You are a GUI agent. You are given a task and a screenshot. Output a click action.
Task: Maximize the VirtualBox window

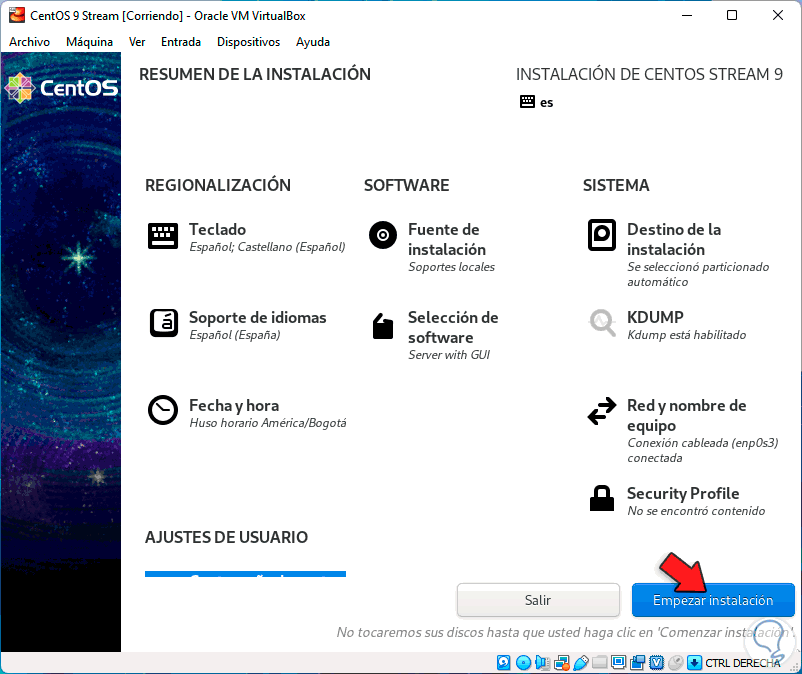coord(732,15)
